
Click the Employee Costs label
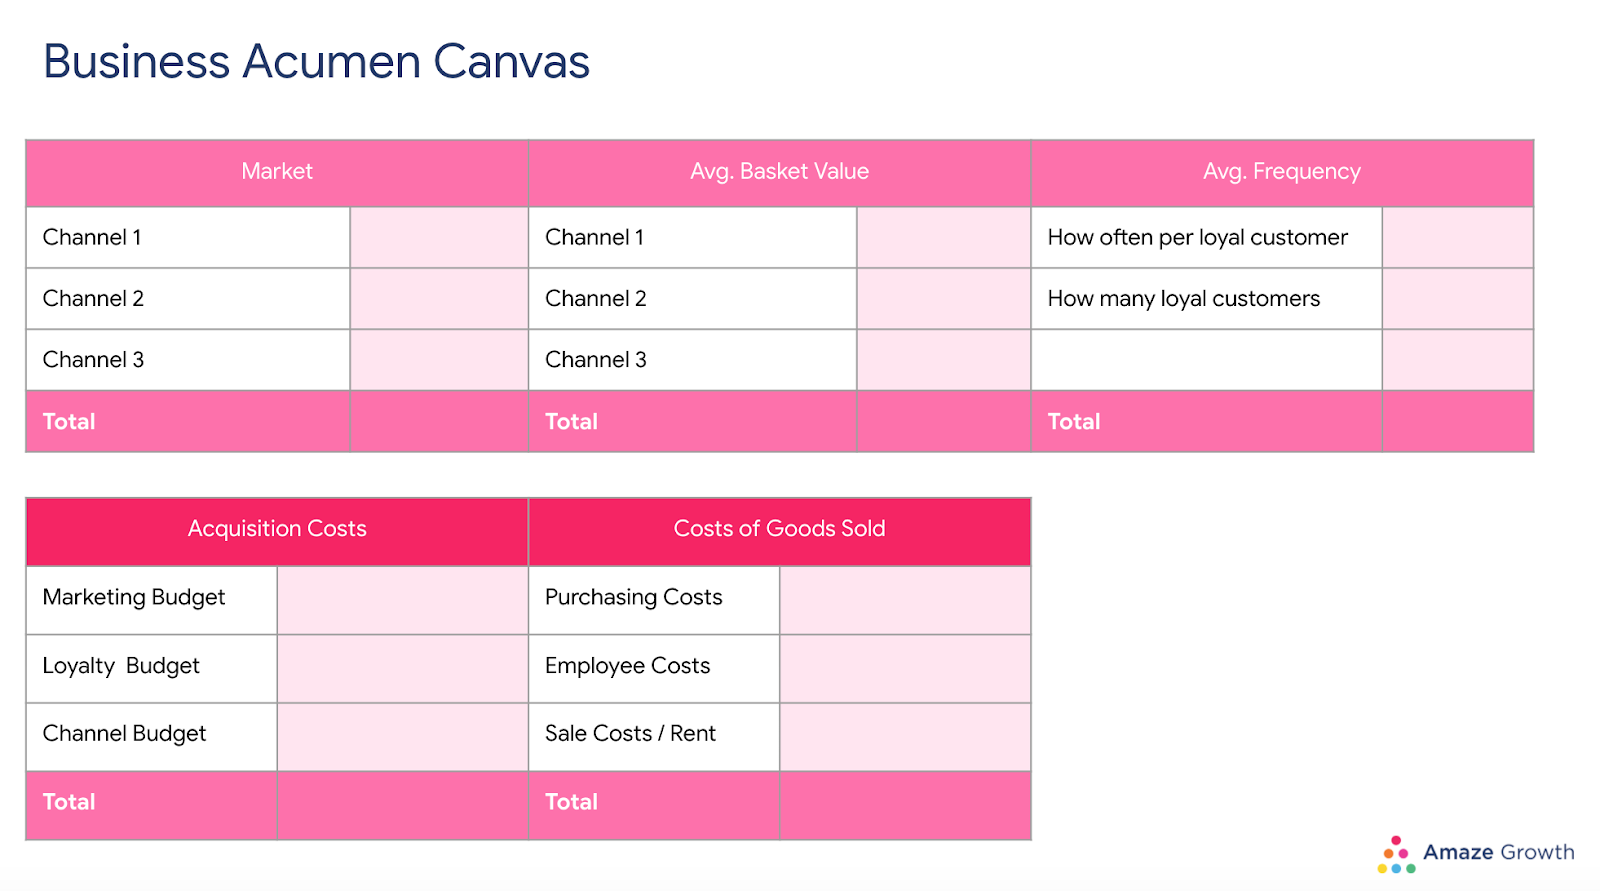pos(627,666)
